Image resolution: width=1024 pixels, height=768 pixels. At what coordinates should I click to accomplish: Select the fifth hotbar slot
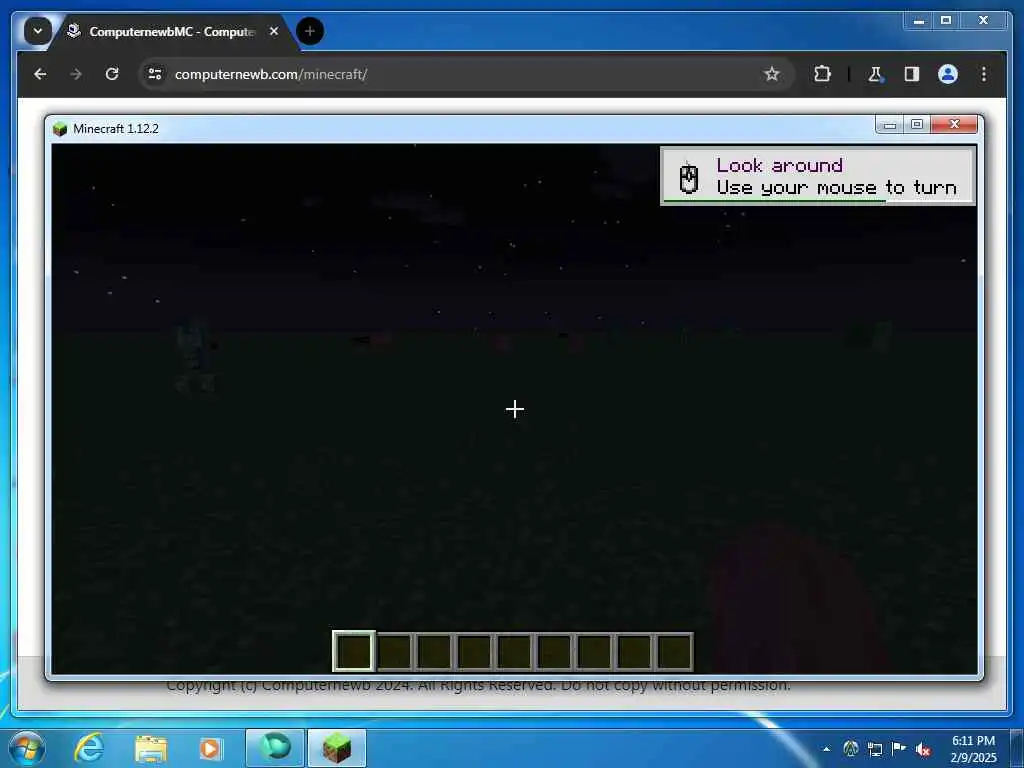coord(514,651)
